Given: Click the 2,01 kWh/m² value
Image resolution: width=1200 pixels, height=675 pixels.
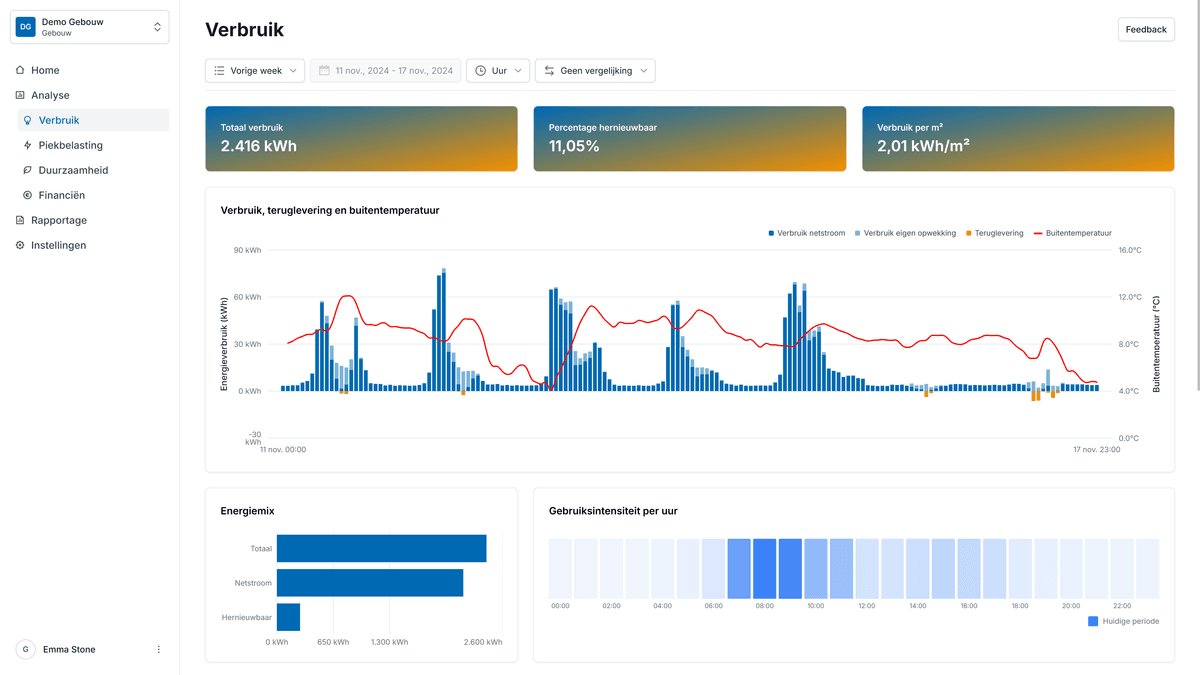Looking at the screenshot, I should click(923, 146).
